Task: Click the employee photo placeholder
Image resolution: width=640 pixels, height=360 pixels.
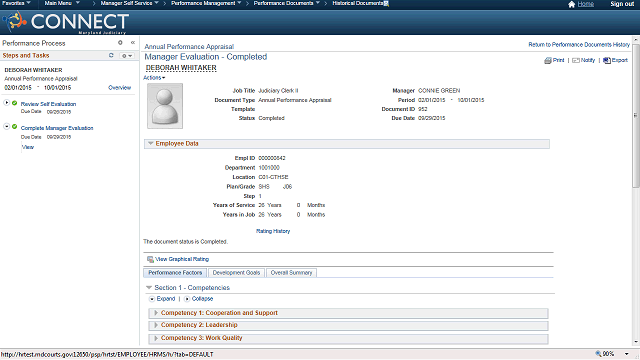Action: [x=165, y=106]
